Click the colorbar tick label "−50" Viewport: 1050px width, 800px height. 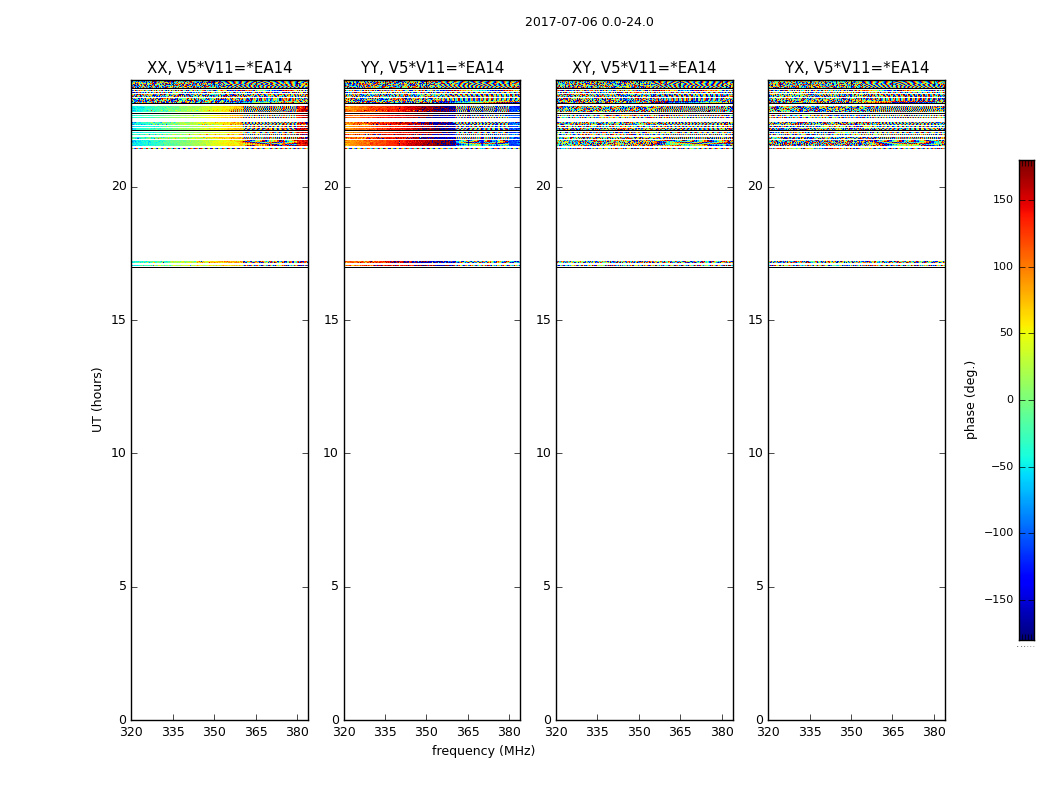pos(1002,466)
